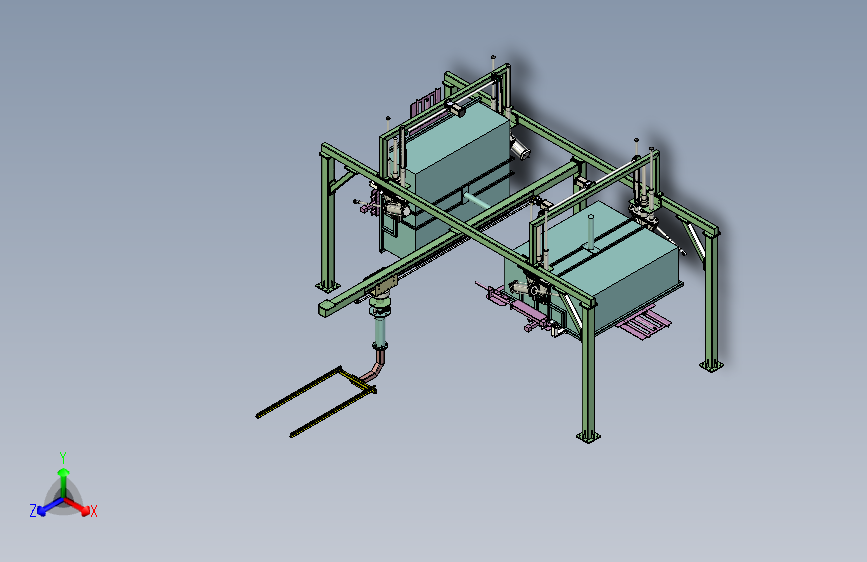Select the front green support leg's base plate
Image resolution: width=867 pixels, height=562 pixels.
[588, 436]
